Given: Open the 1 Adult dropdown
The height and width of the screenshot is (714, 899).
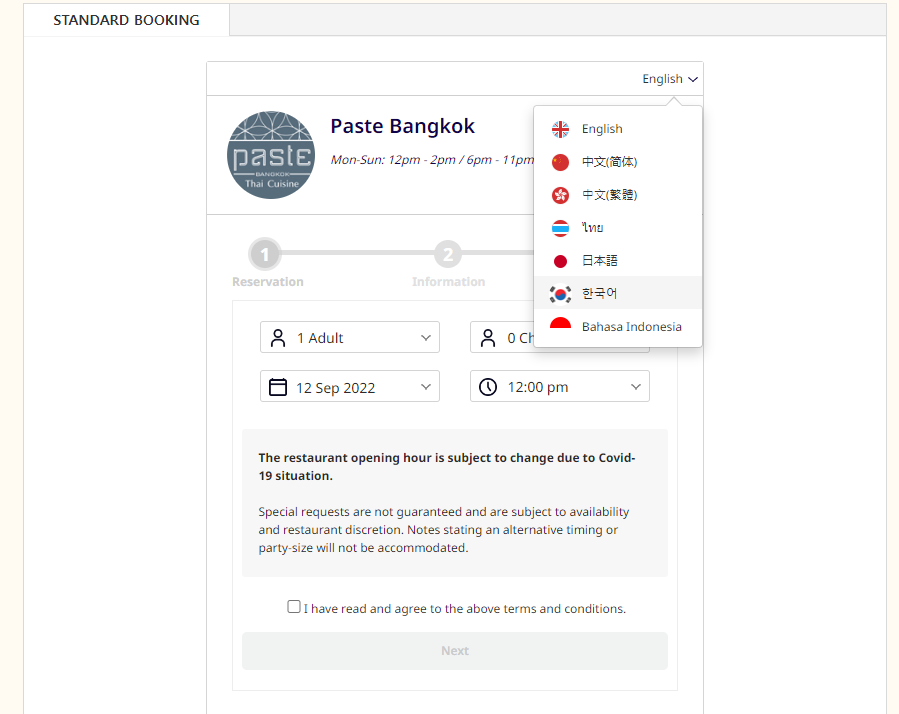Looking at the screenshot, I should pos(350,337).
